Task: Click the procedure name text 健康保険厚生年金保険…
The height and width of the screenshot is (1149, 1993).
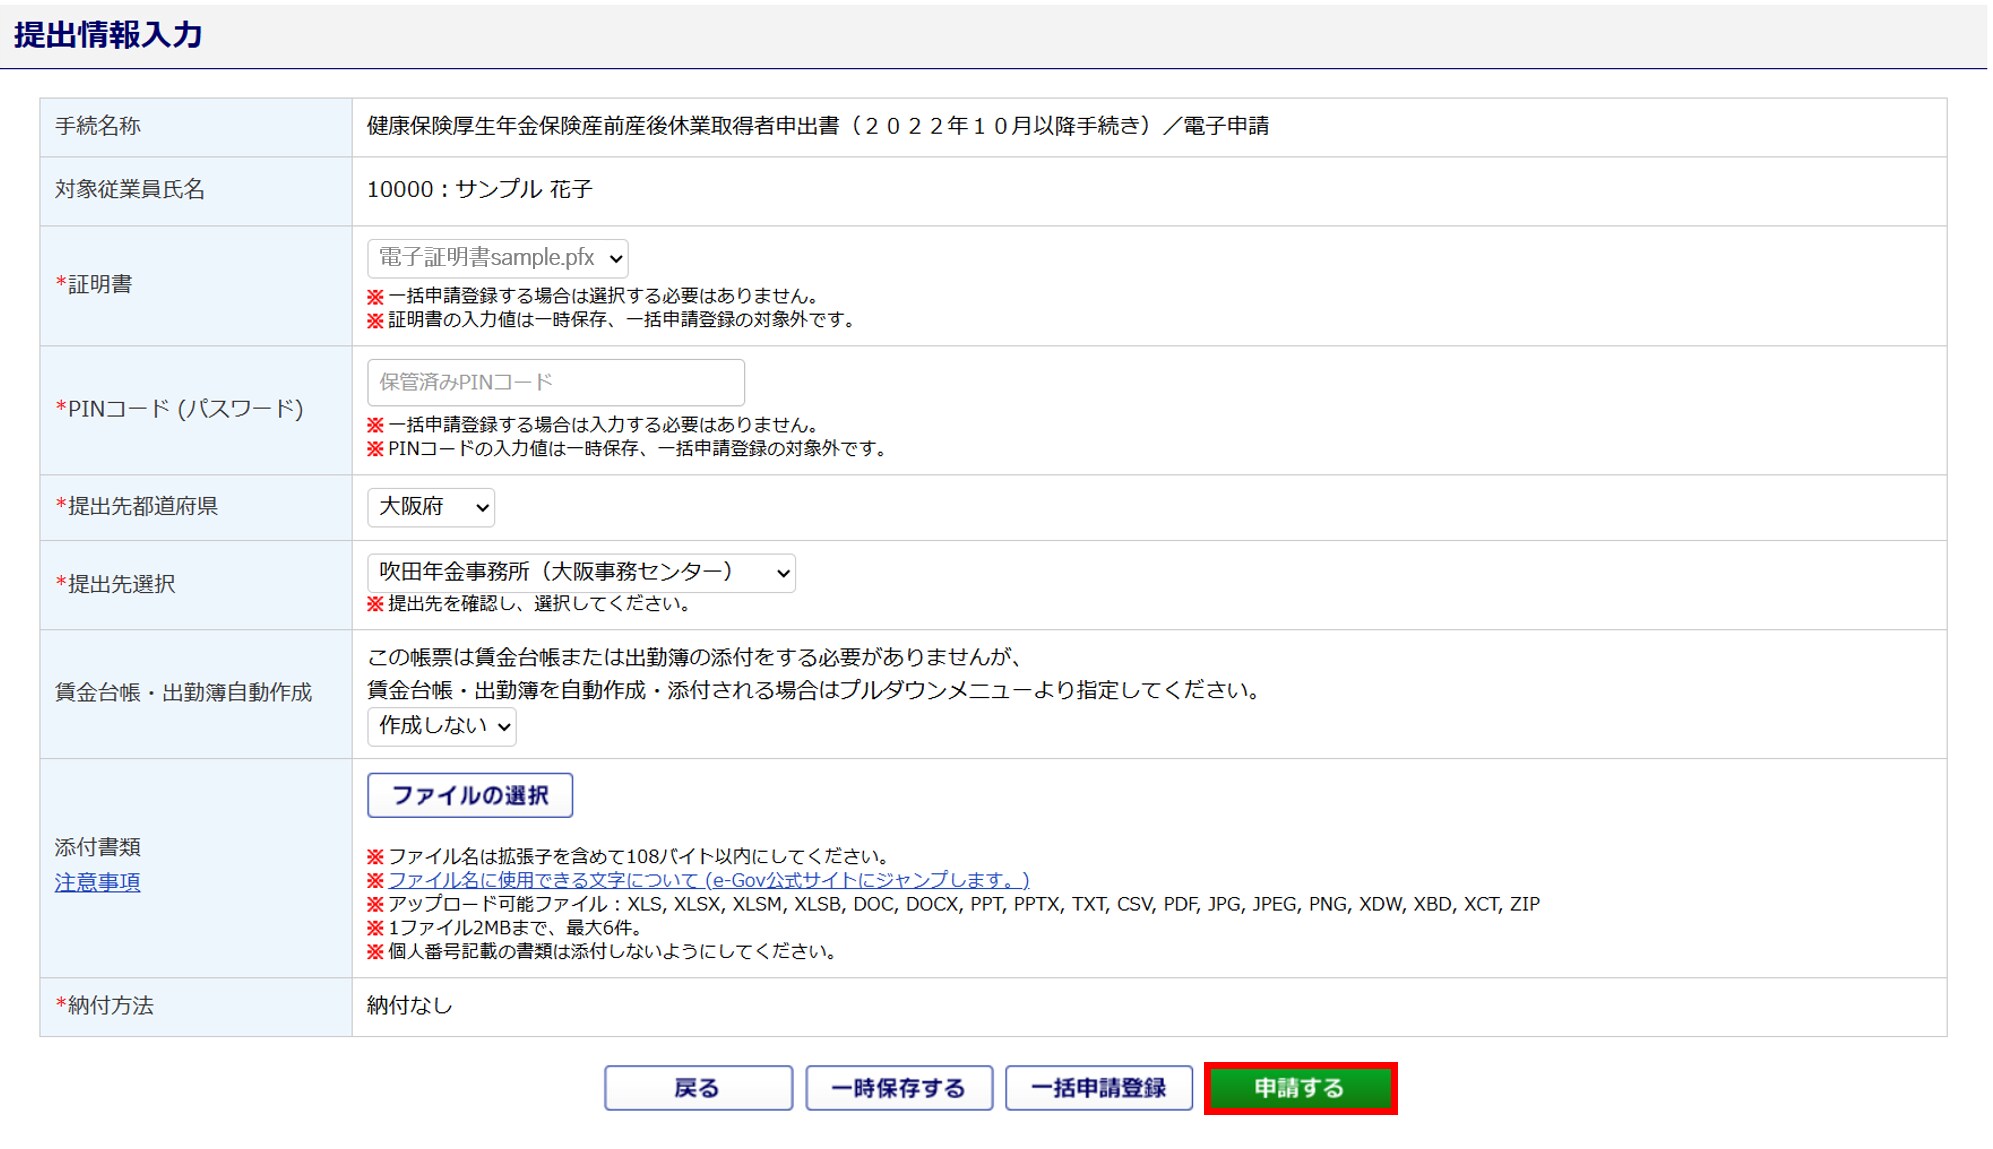Action: pyautogui.click(x=816, y=126)
